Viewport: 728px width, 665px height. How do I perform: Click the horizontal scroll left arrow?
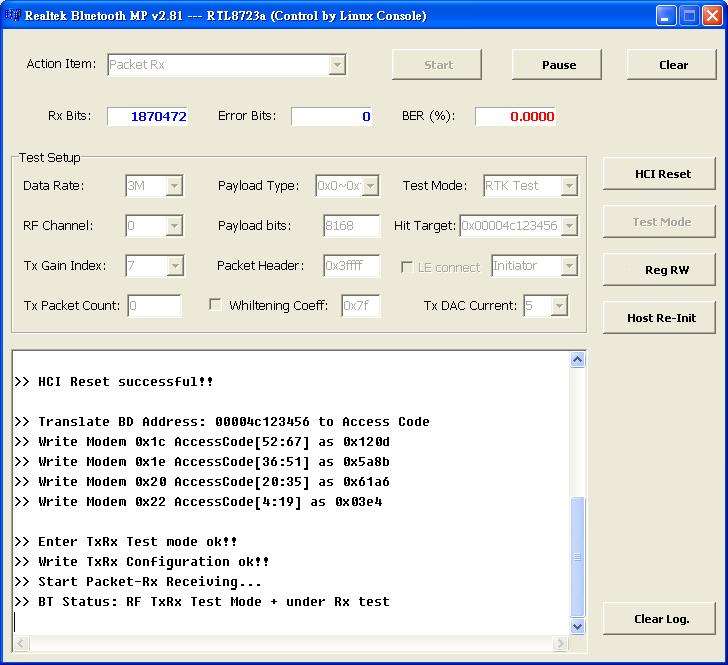coord(21,643)
